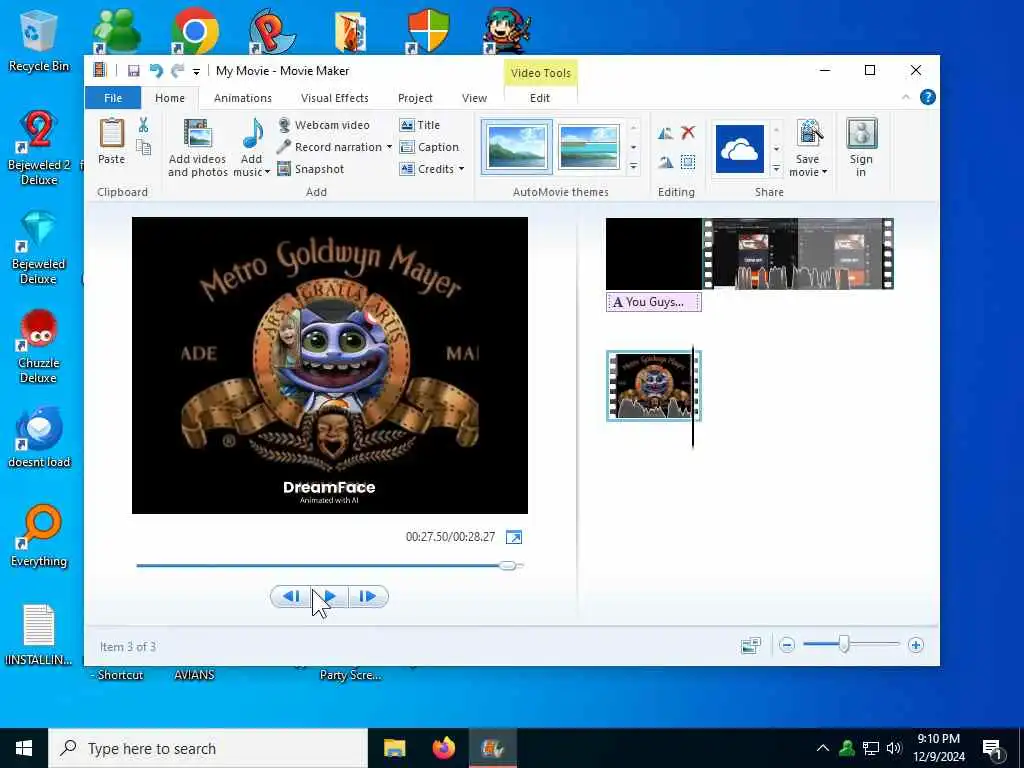Expand the Add music dropdown arrow
Screen dimensions: 1024x768
(x=267, y=172)
